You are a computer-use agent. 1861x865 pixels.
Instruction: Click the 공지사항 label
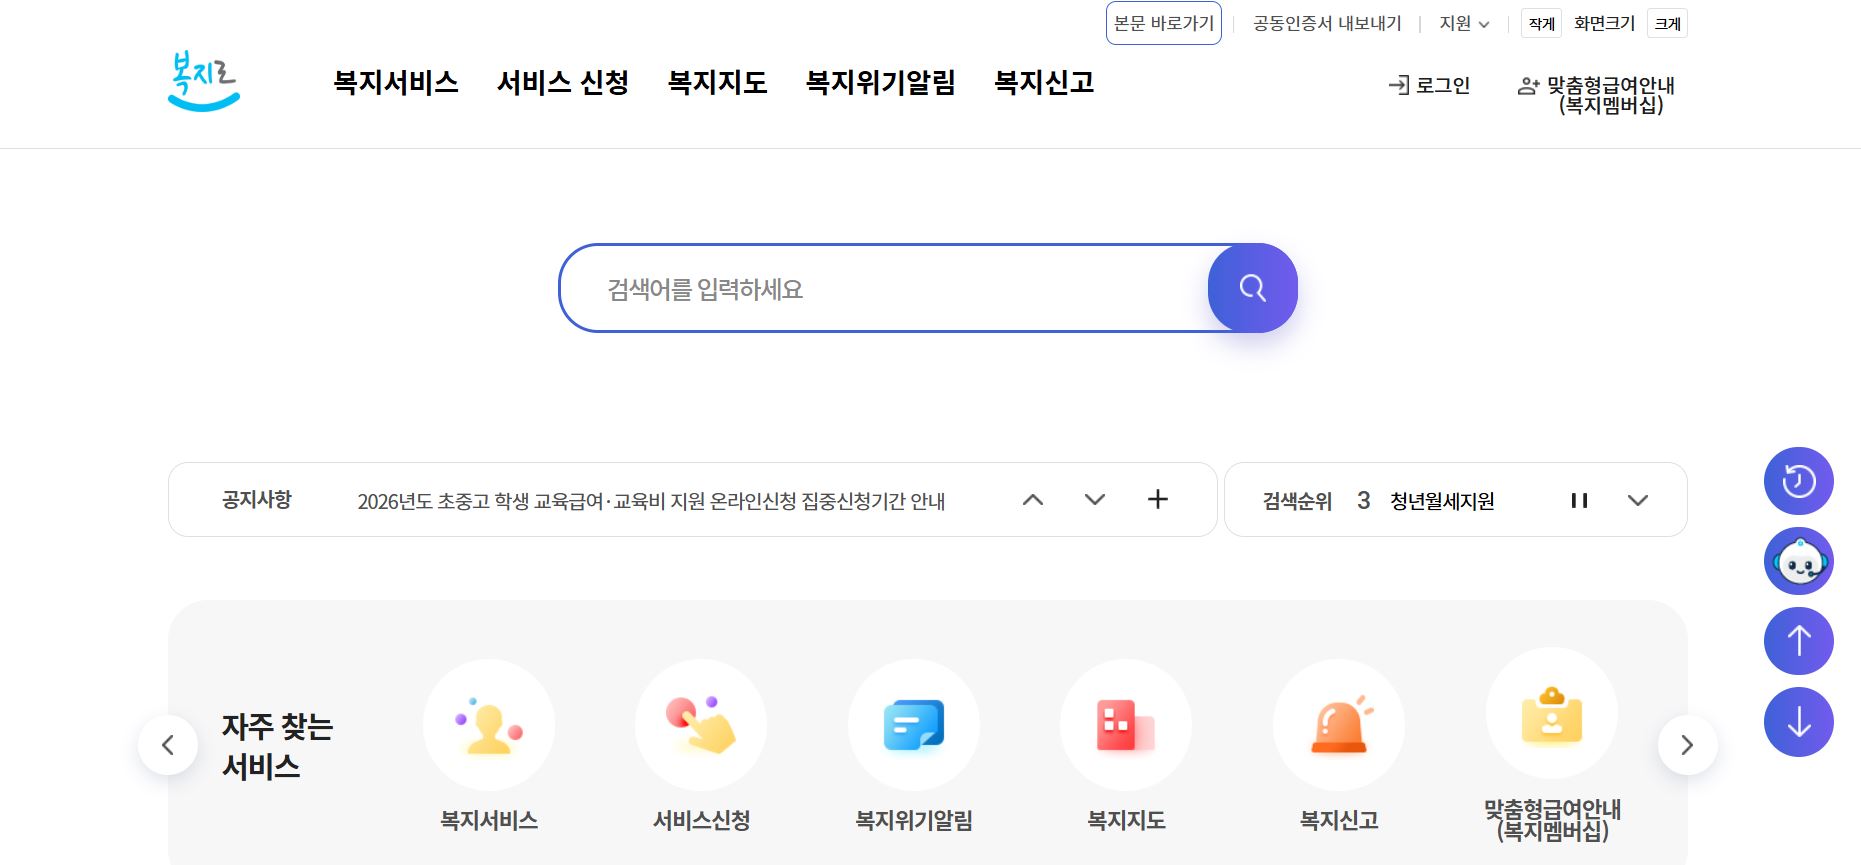(257, 499)
